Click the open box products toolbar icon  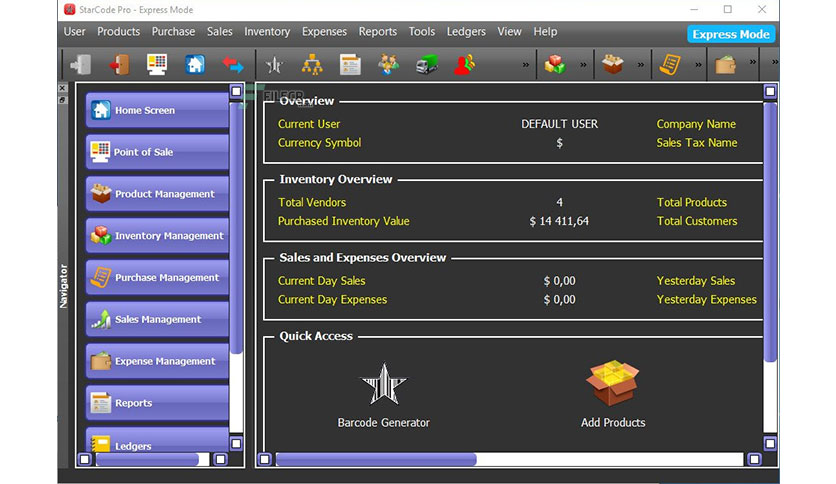pos(612,64)
